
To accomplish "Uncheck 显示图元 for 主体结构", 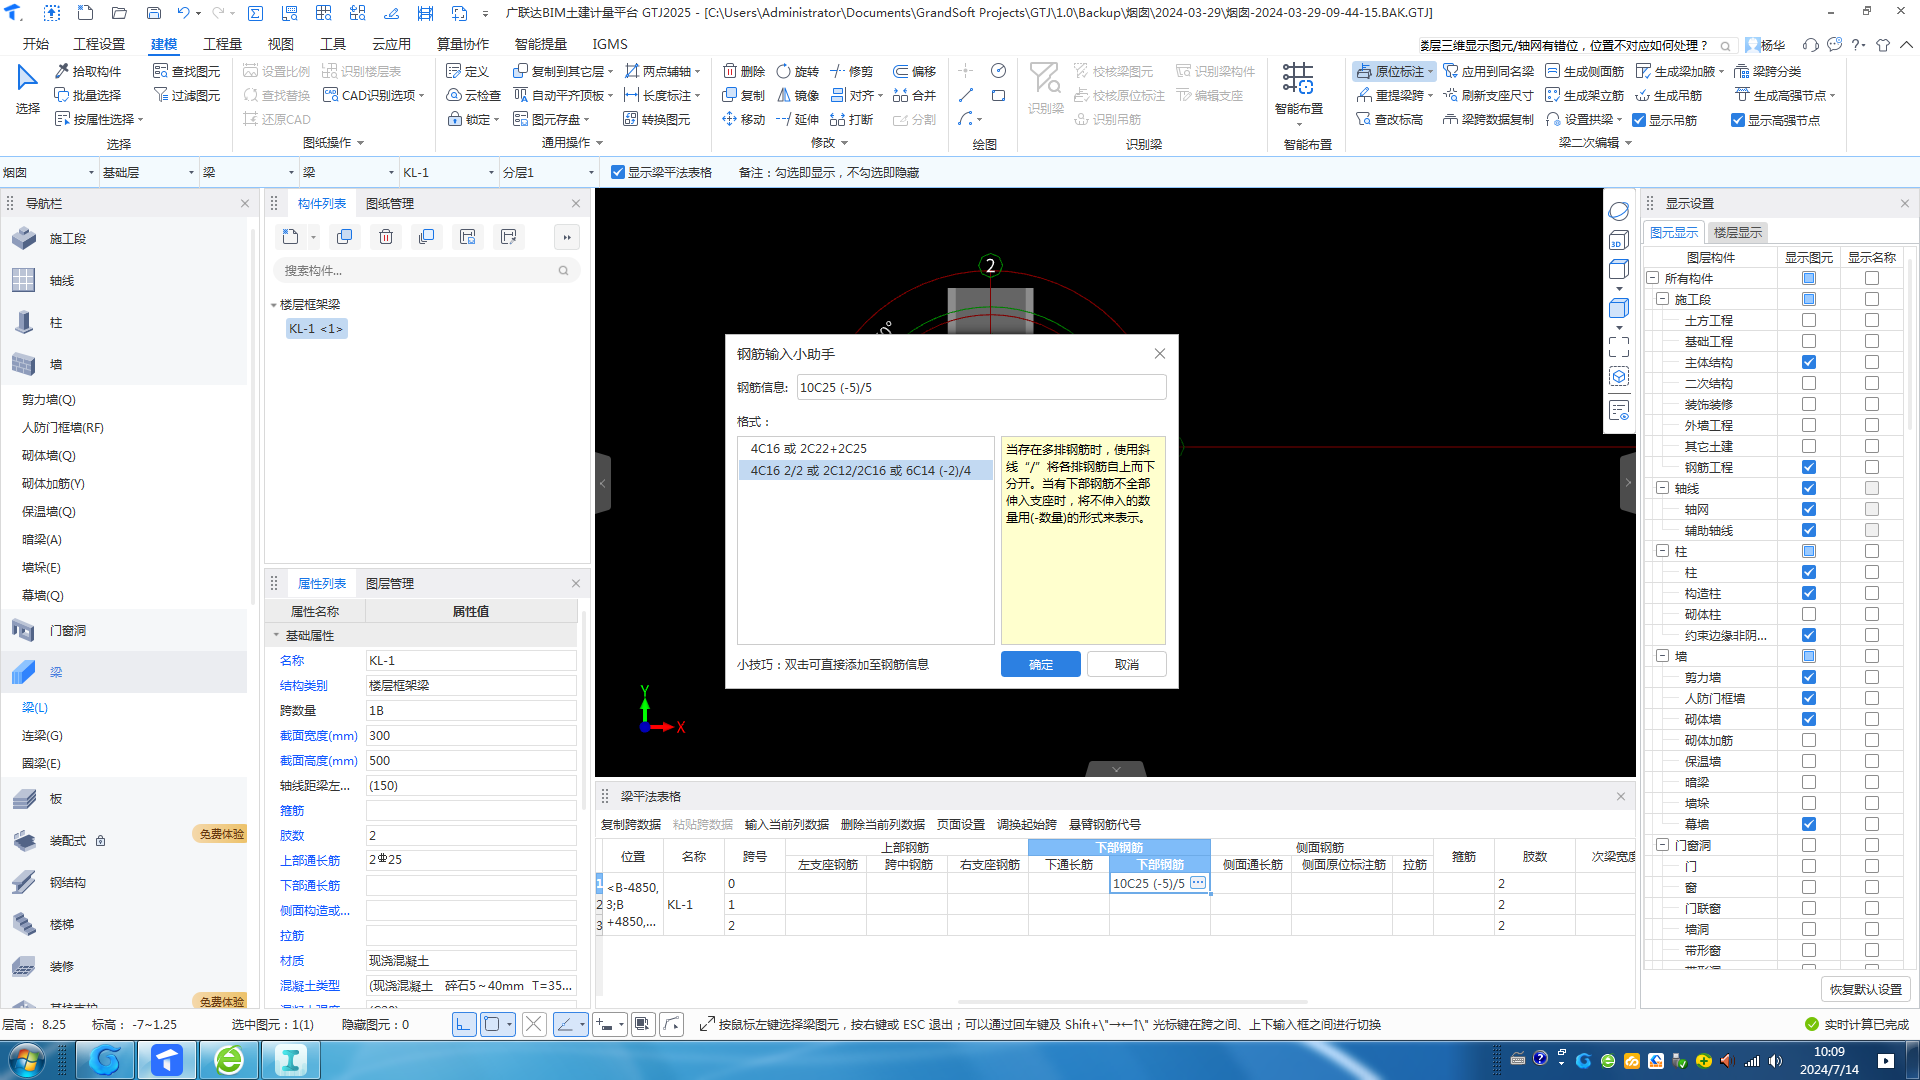I will point(1809,362).
